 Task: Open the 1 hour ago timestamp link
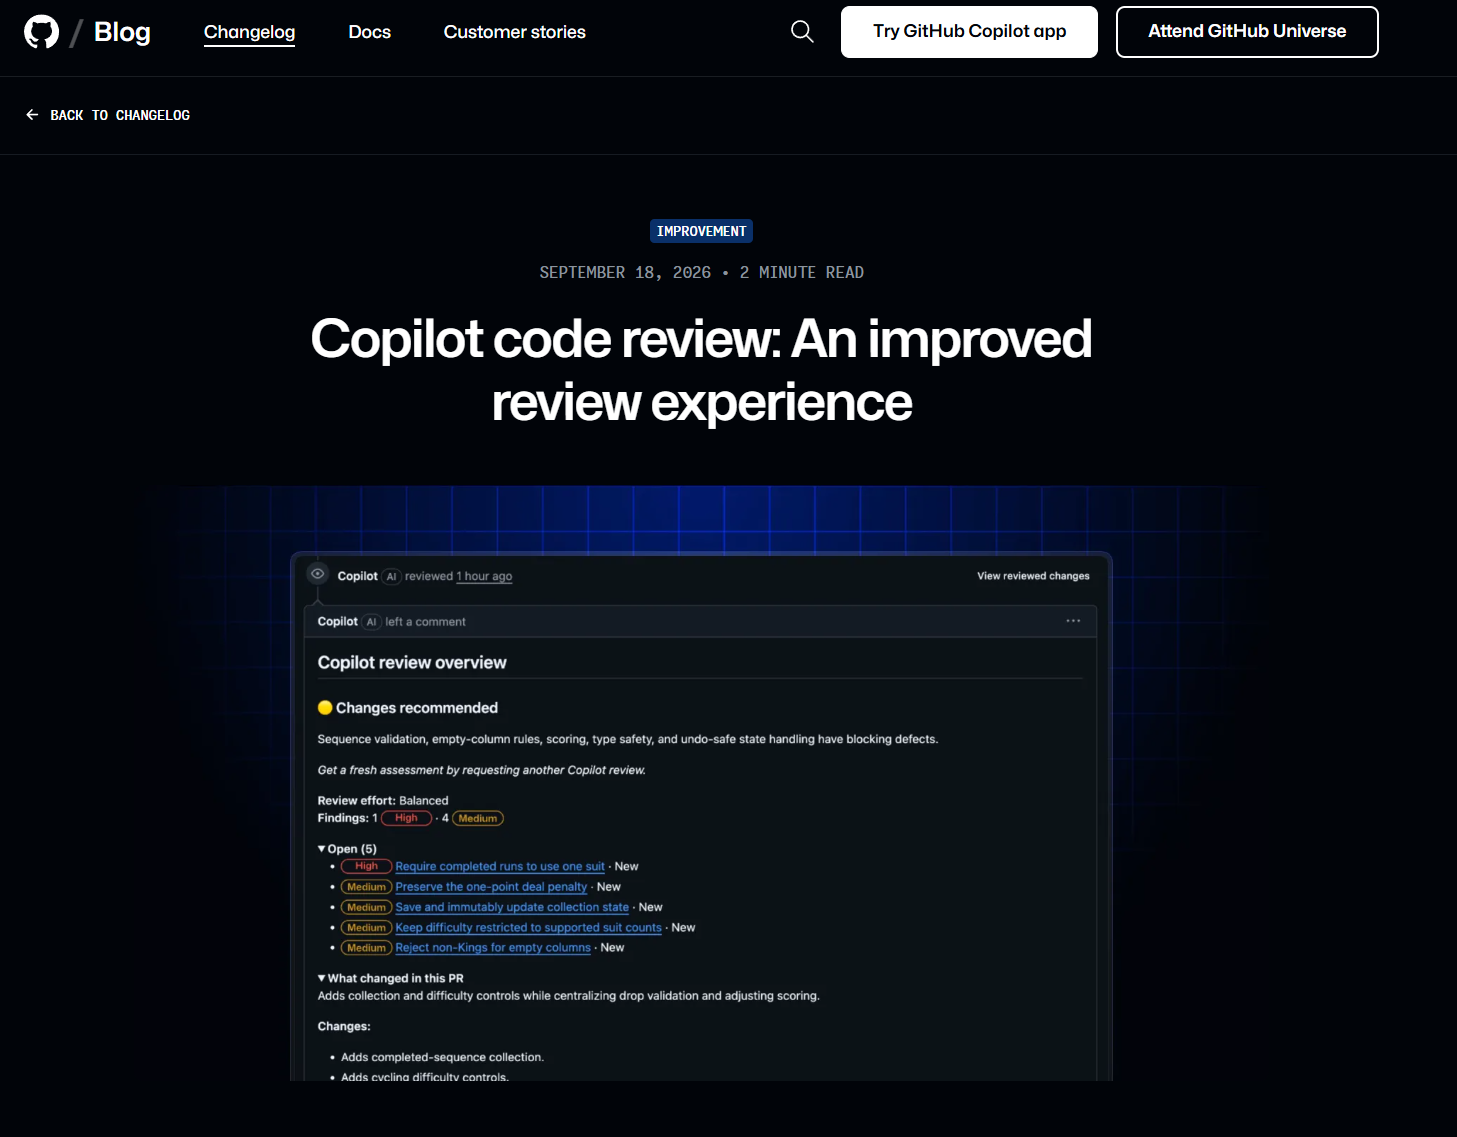pyautogui.click(x=484, y=576)
